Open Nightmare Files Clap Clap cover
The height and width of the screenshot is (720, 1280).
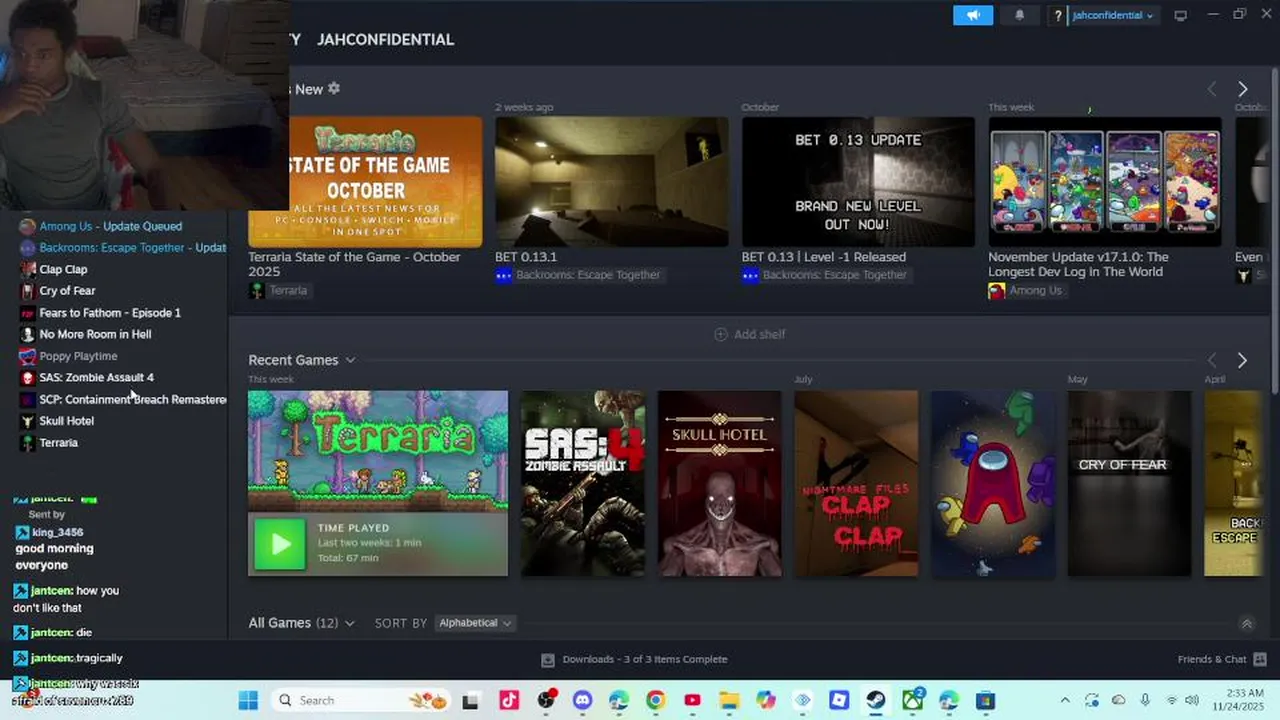(856, 483)
